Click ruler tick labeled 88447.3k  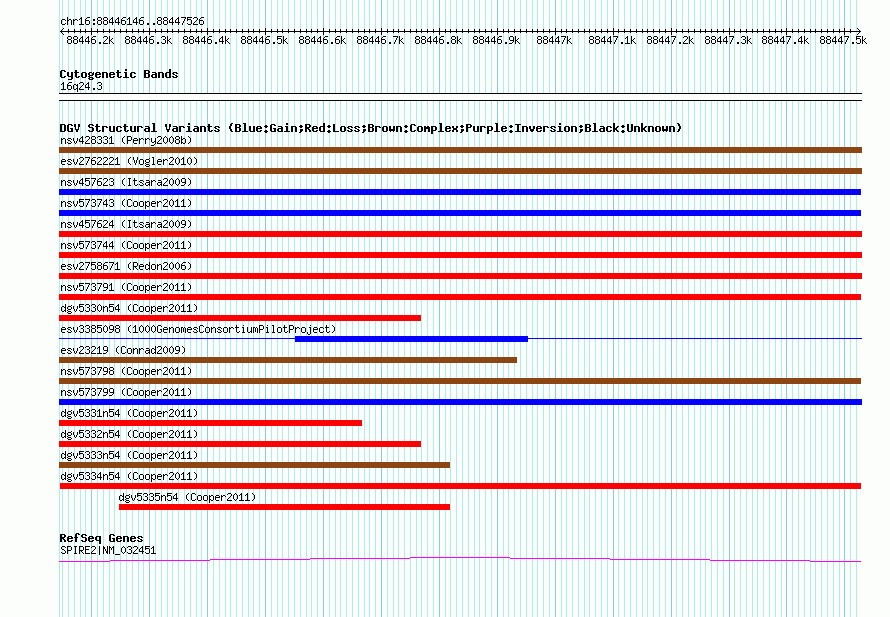[x=728, y=40]
